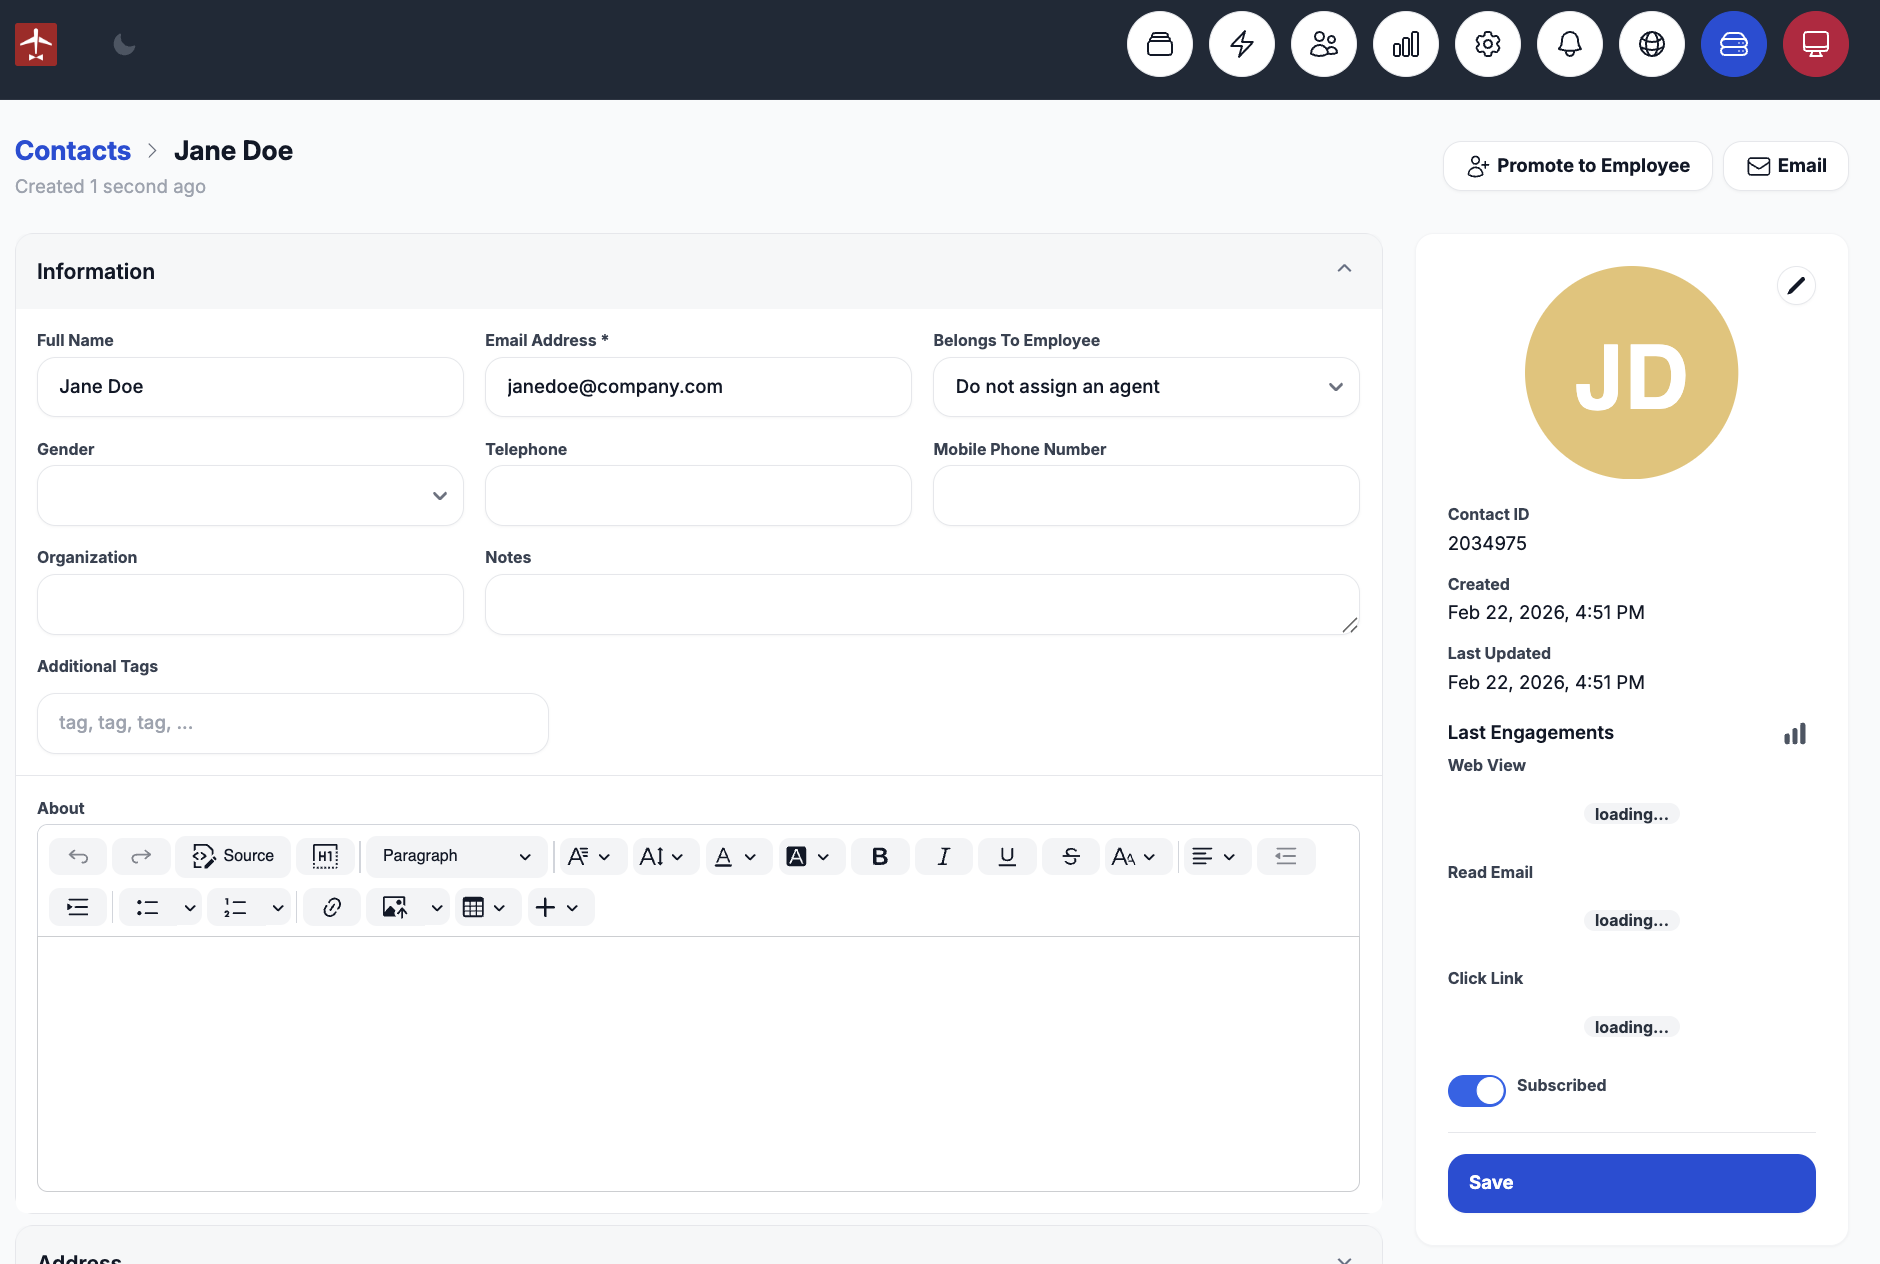1880x1264 pixels.
Task: Go back to Contacts breadcrumb link
Action: click(73, 151)
